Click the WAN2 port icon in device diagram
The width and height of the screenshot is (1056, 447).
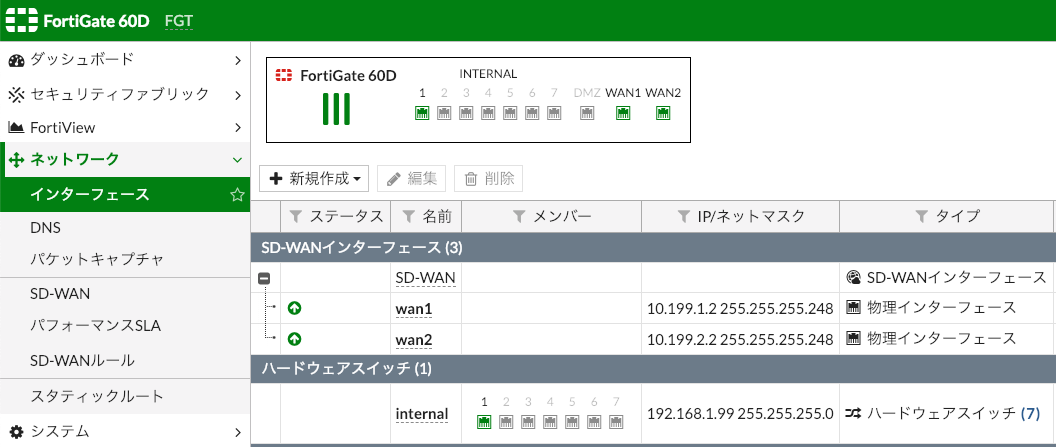[x=663, y=113]
